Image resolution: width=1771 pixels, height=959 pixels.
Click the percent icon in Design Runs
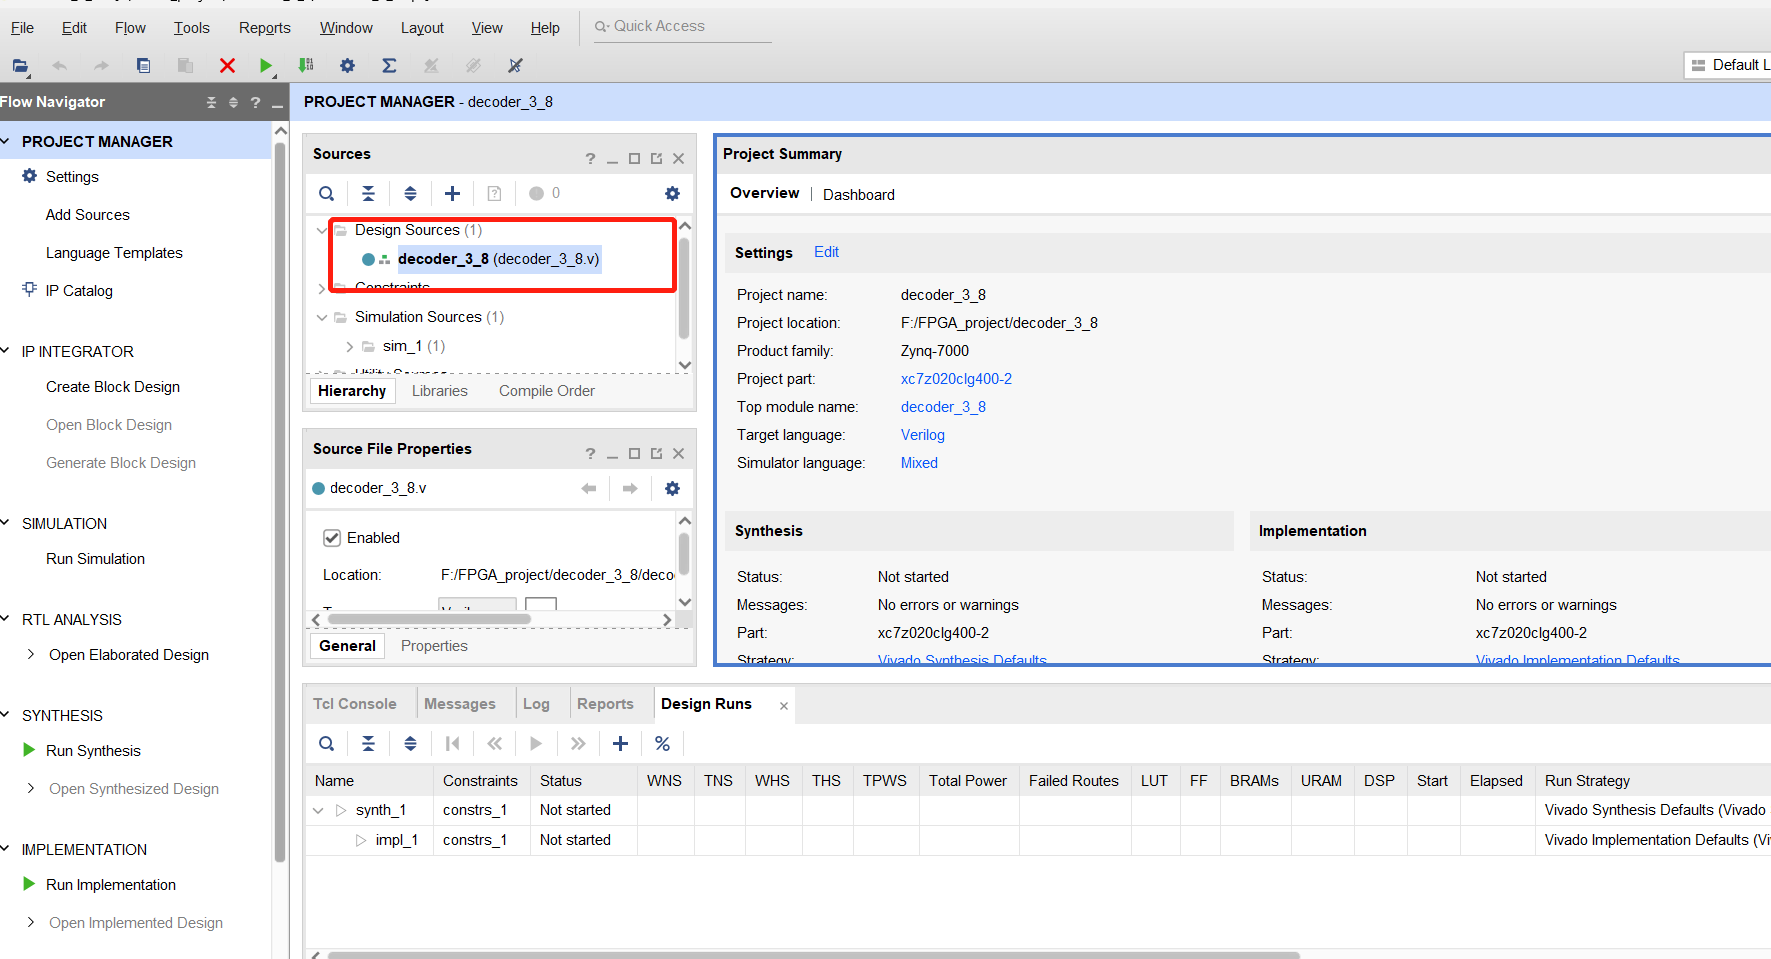[662, 744]
